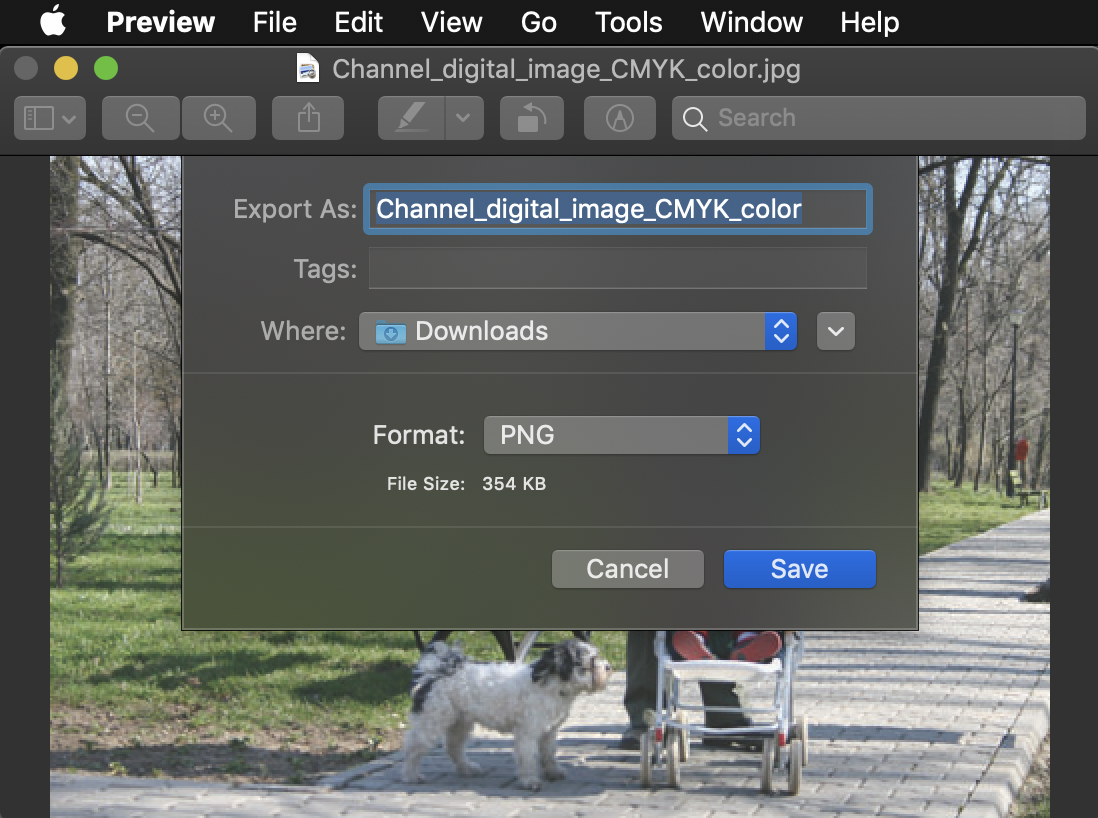Click the document proxy icon in title bar
This screenshot has width=1098, height=818.
coord(308,69)
